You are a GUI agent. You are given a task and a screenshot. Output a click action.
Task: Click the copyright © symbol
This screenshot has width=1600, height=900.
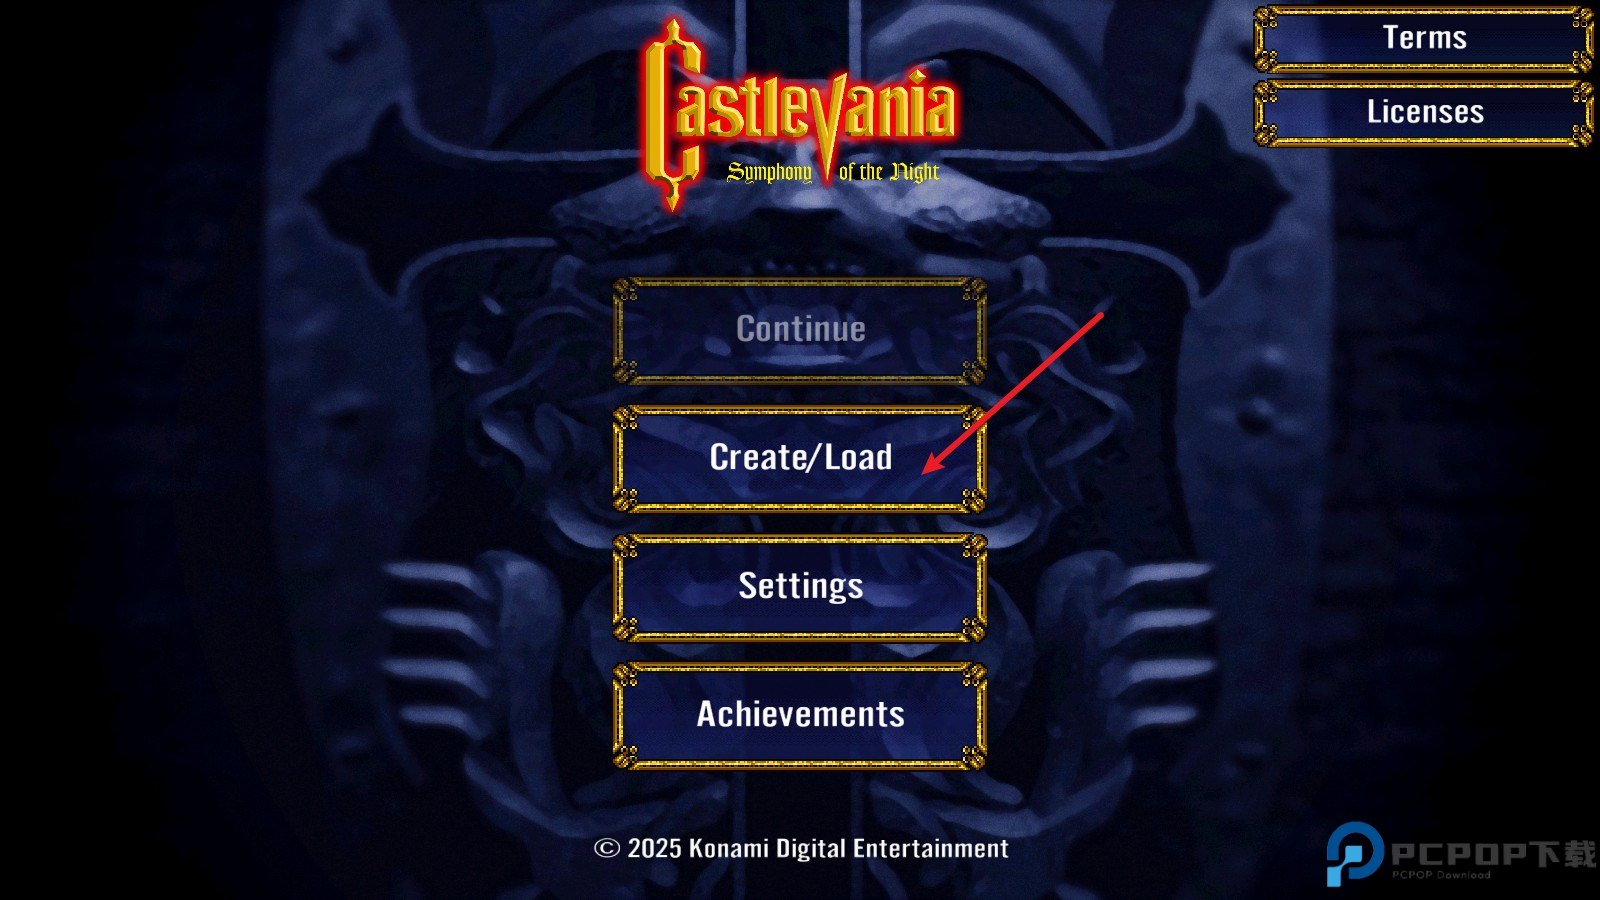[607, 848]
